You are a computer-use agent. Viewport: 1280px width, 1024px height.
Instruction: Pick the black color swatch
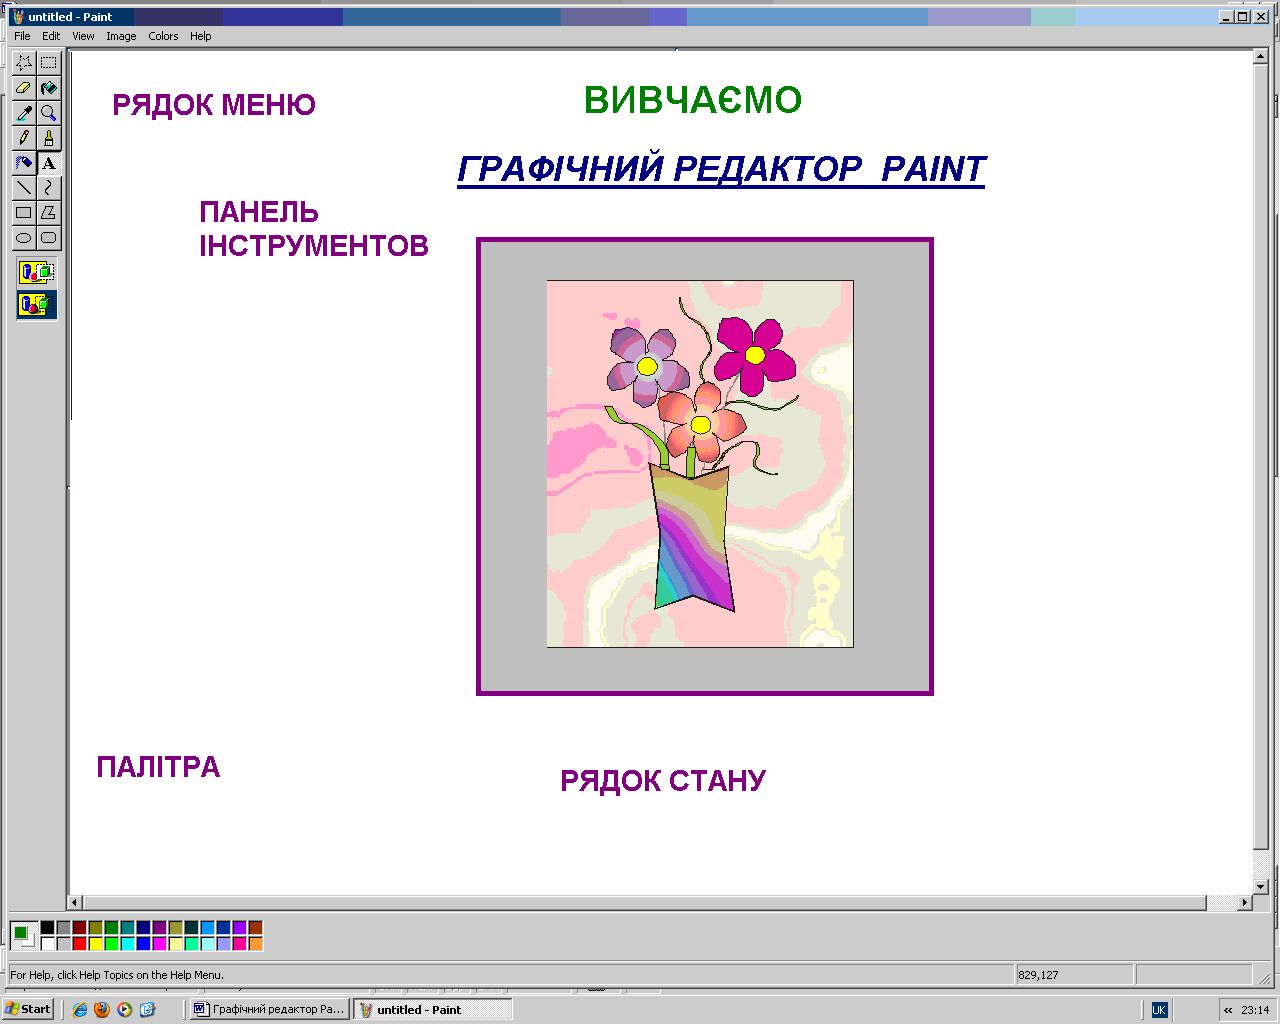[x=48, y=928]
